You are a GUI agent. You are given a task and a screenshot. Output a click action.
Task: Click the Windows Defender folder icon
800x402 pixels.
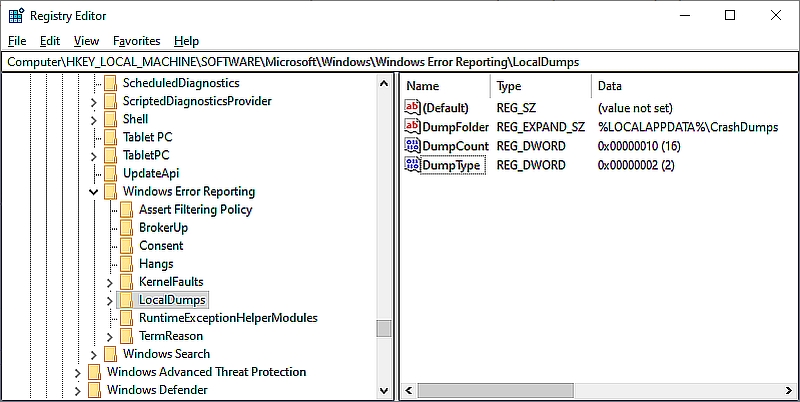[94, 390]
